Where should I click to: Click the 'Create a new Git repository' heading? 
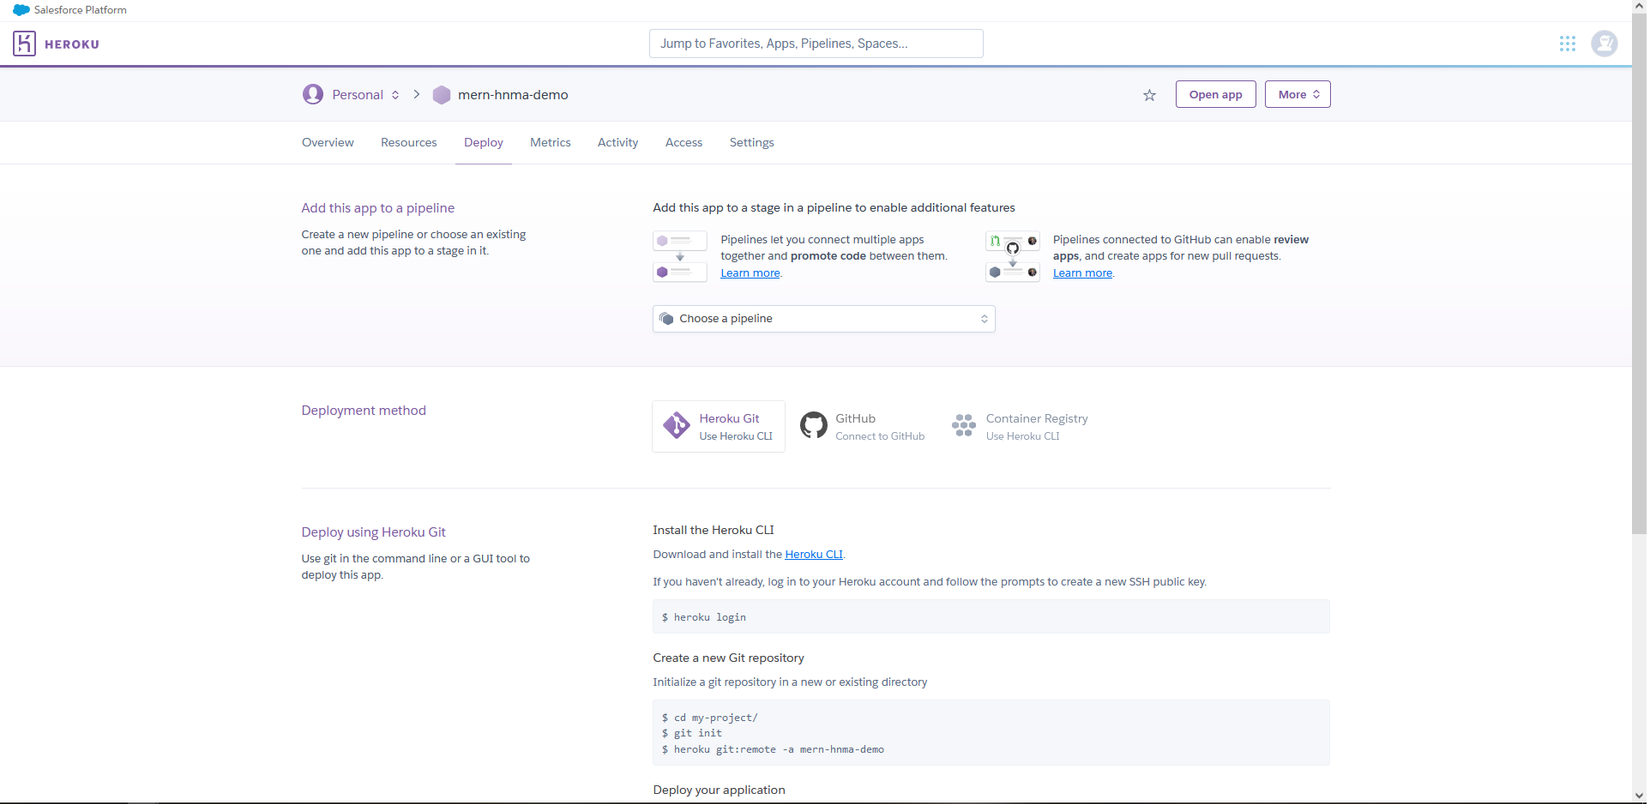coord(729,658)
